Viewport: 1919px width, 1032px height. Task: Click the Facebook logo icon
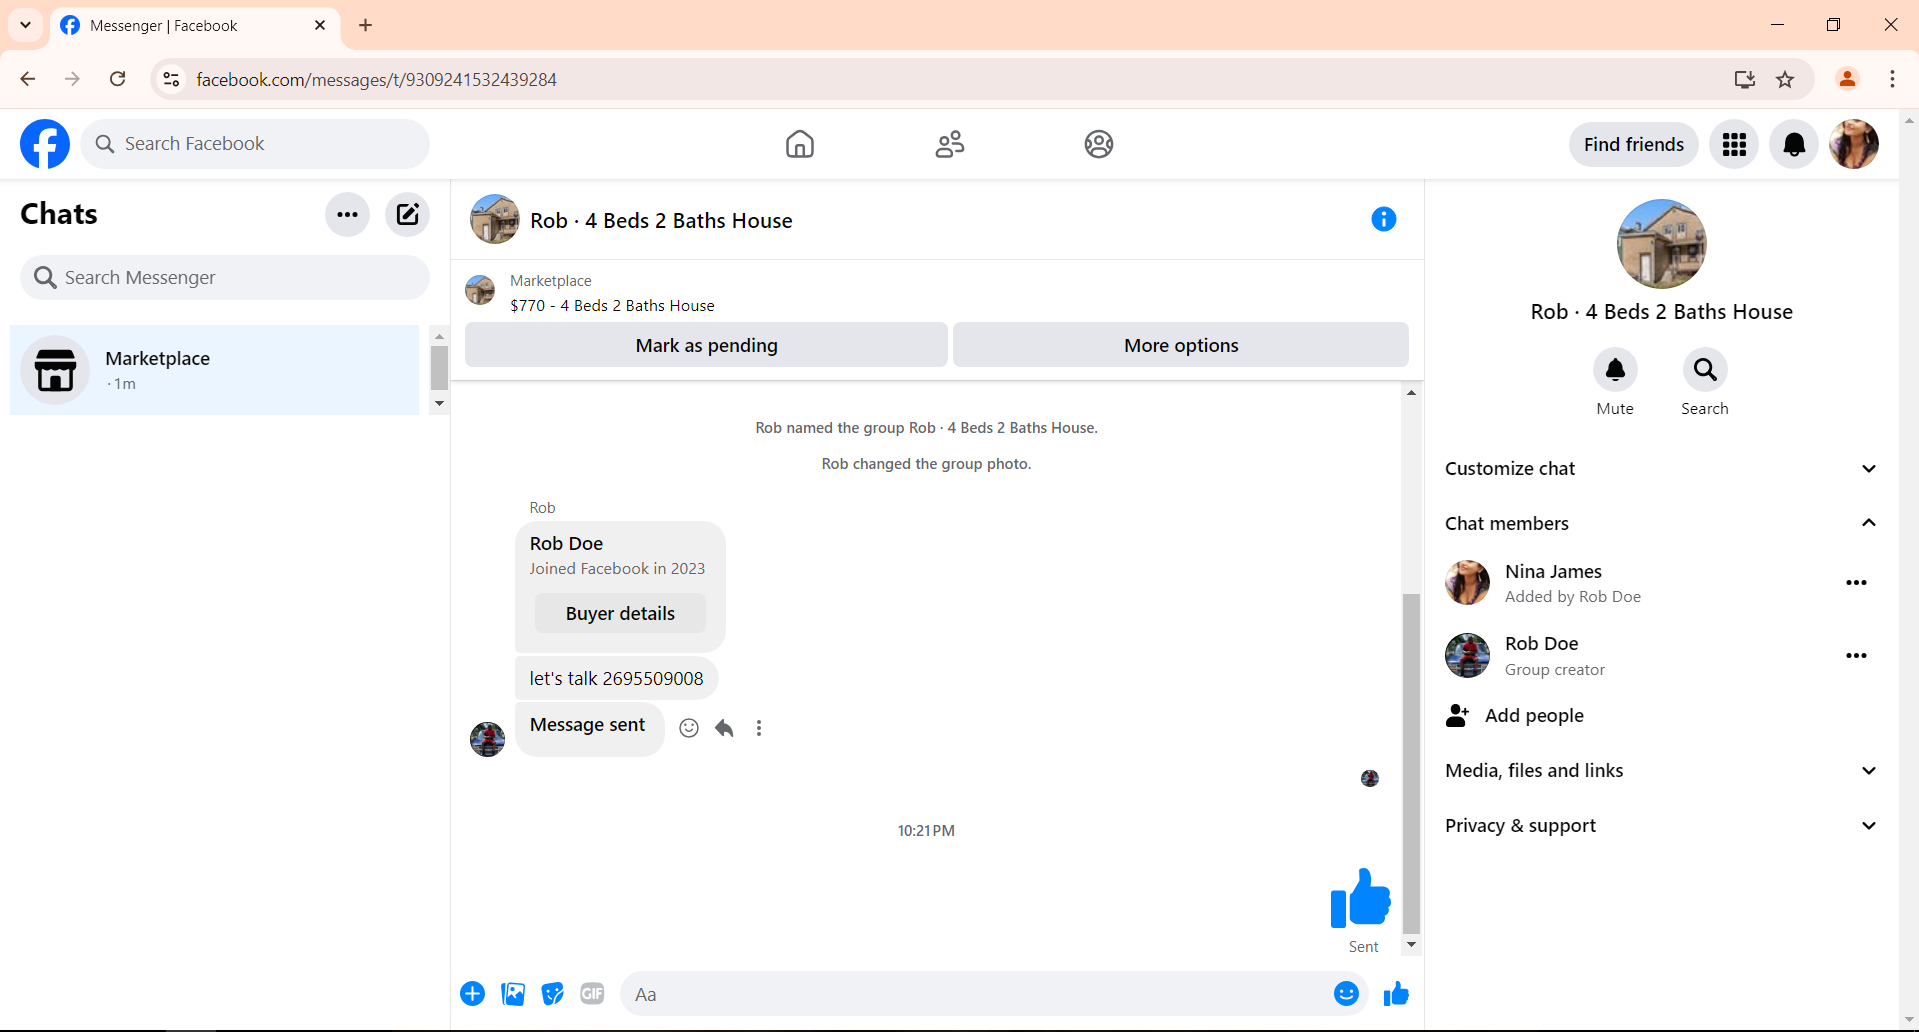(45, 144)
